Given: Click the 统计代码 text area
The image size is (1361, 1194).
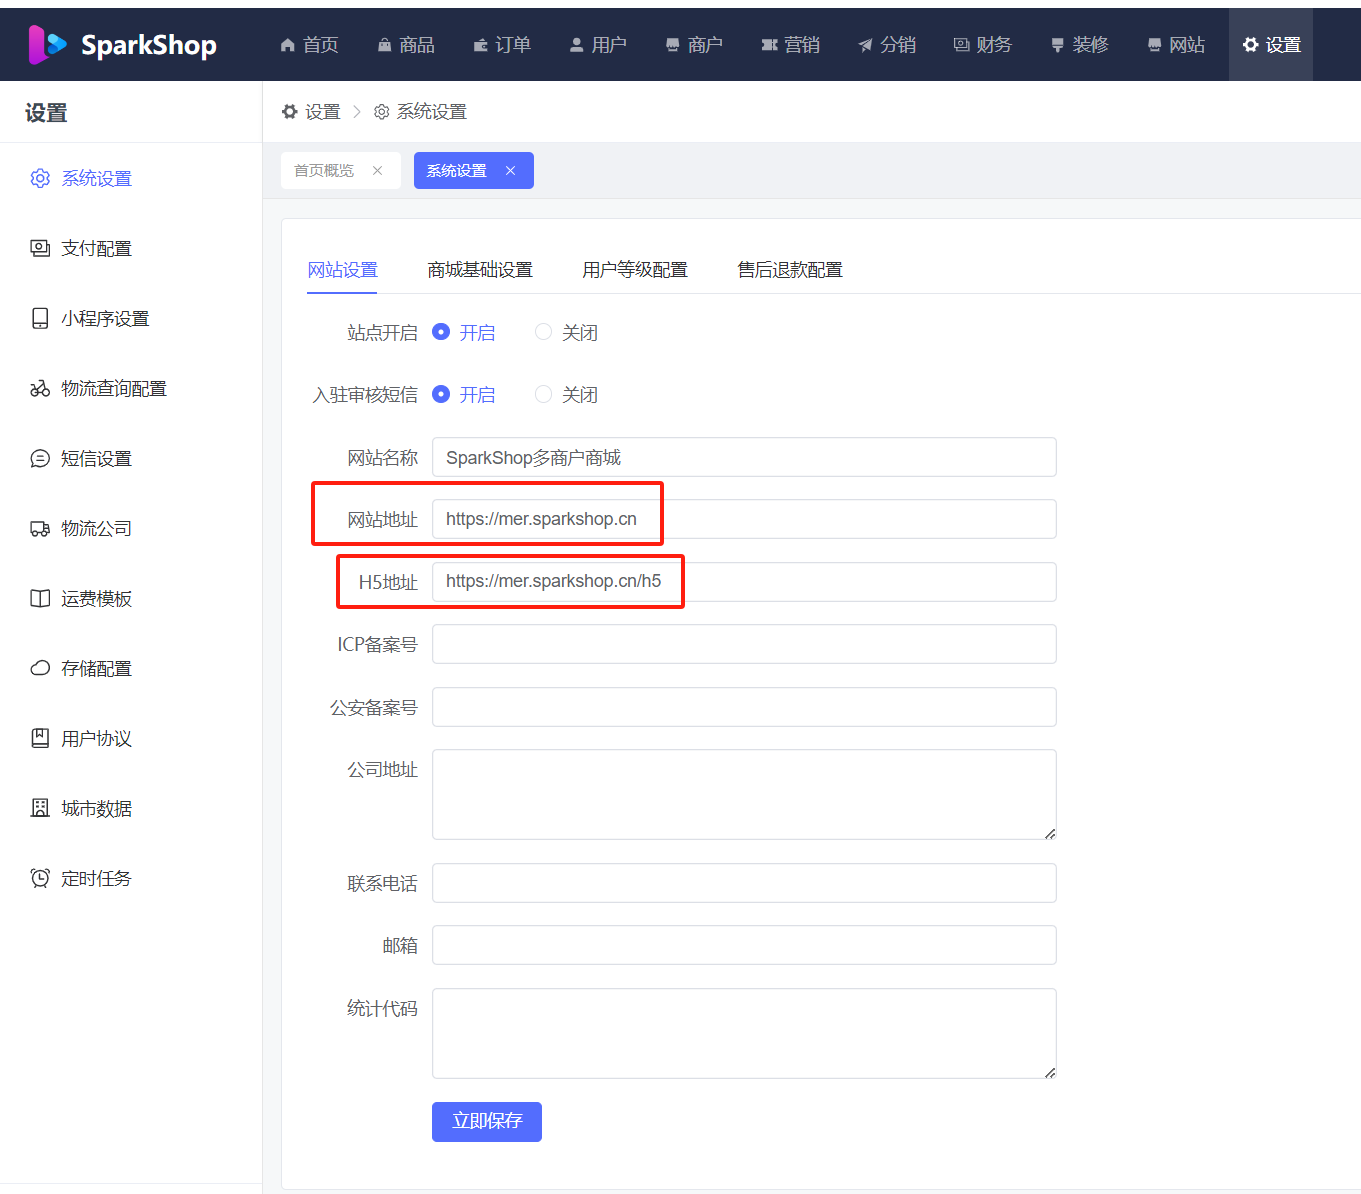Looking at the screenshot, I should 744,1033.
